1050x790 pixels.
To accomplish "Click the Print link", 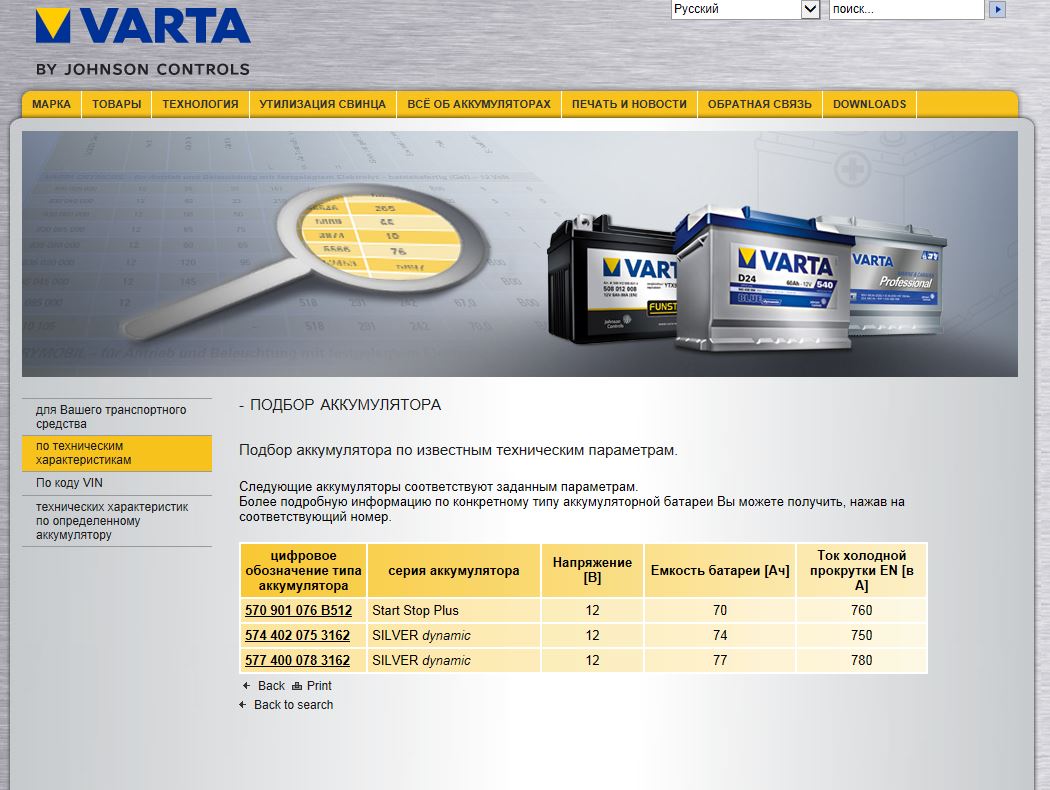I will [319, 686].
